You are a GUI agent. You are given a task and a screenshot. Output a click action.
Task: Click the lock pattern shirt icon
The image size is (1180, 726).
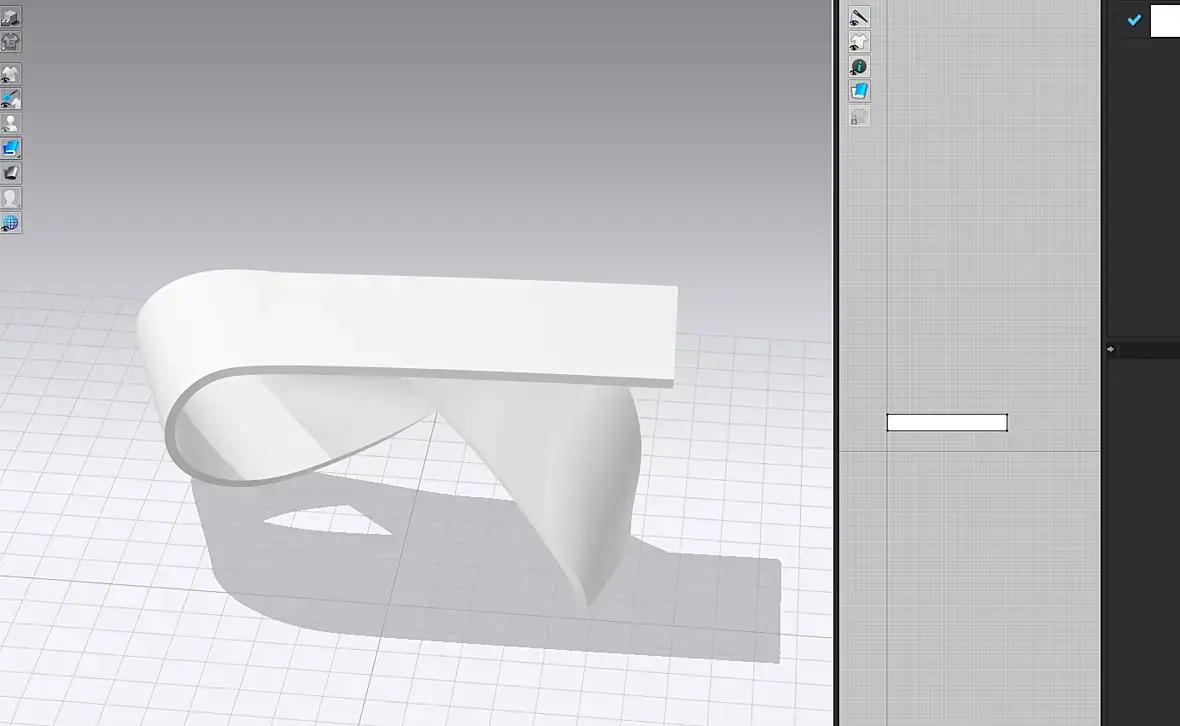tap(859, 117)
